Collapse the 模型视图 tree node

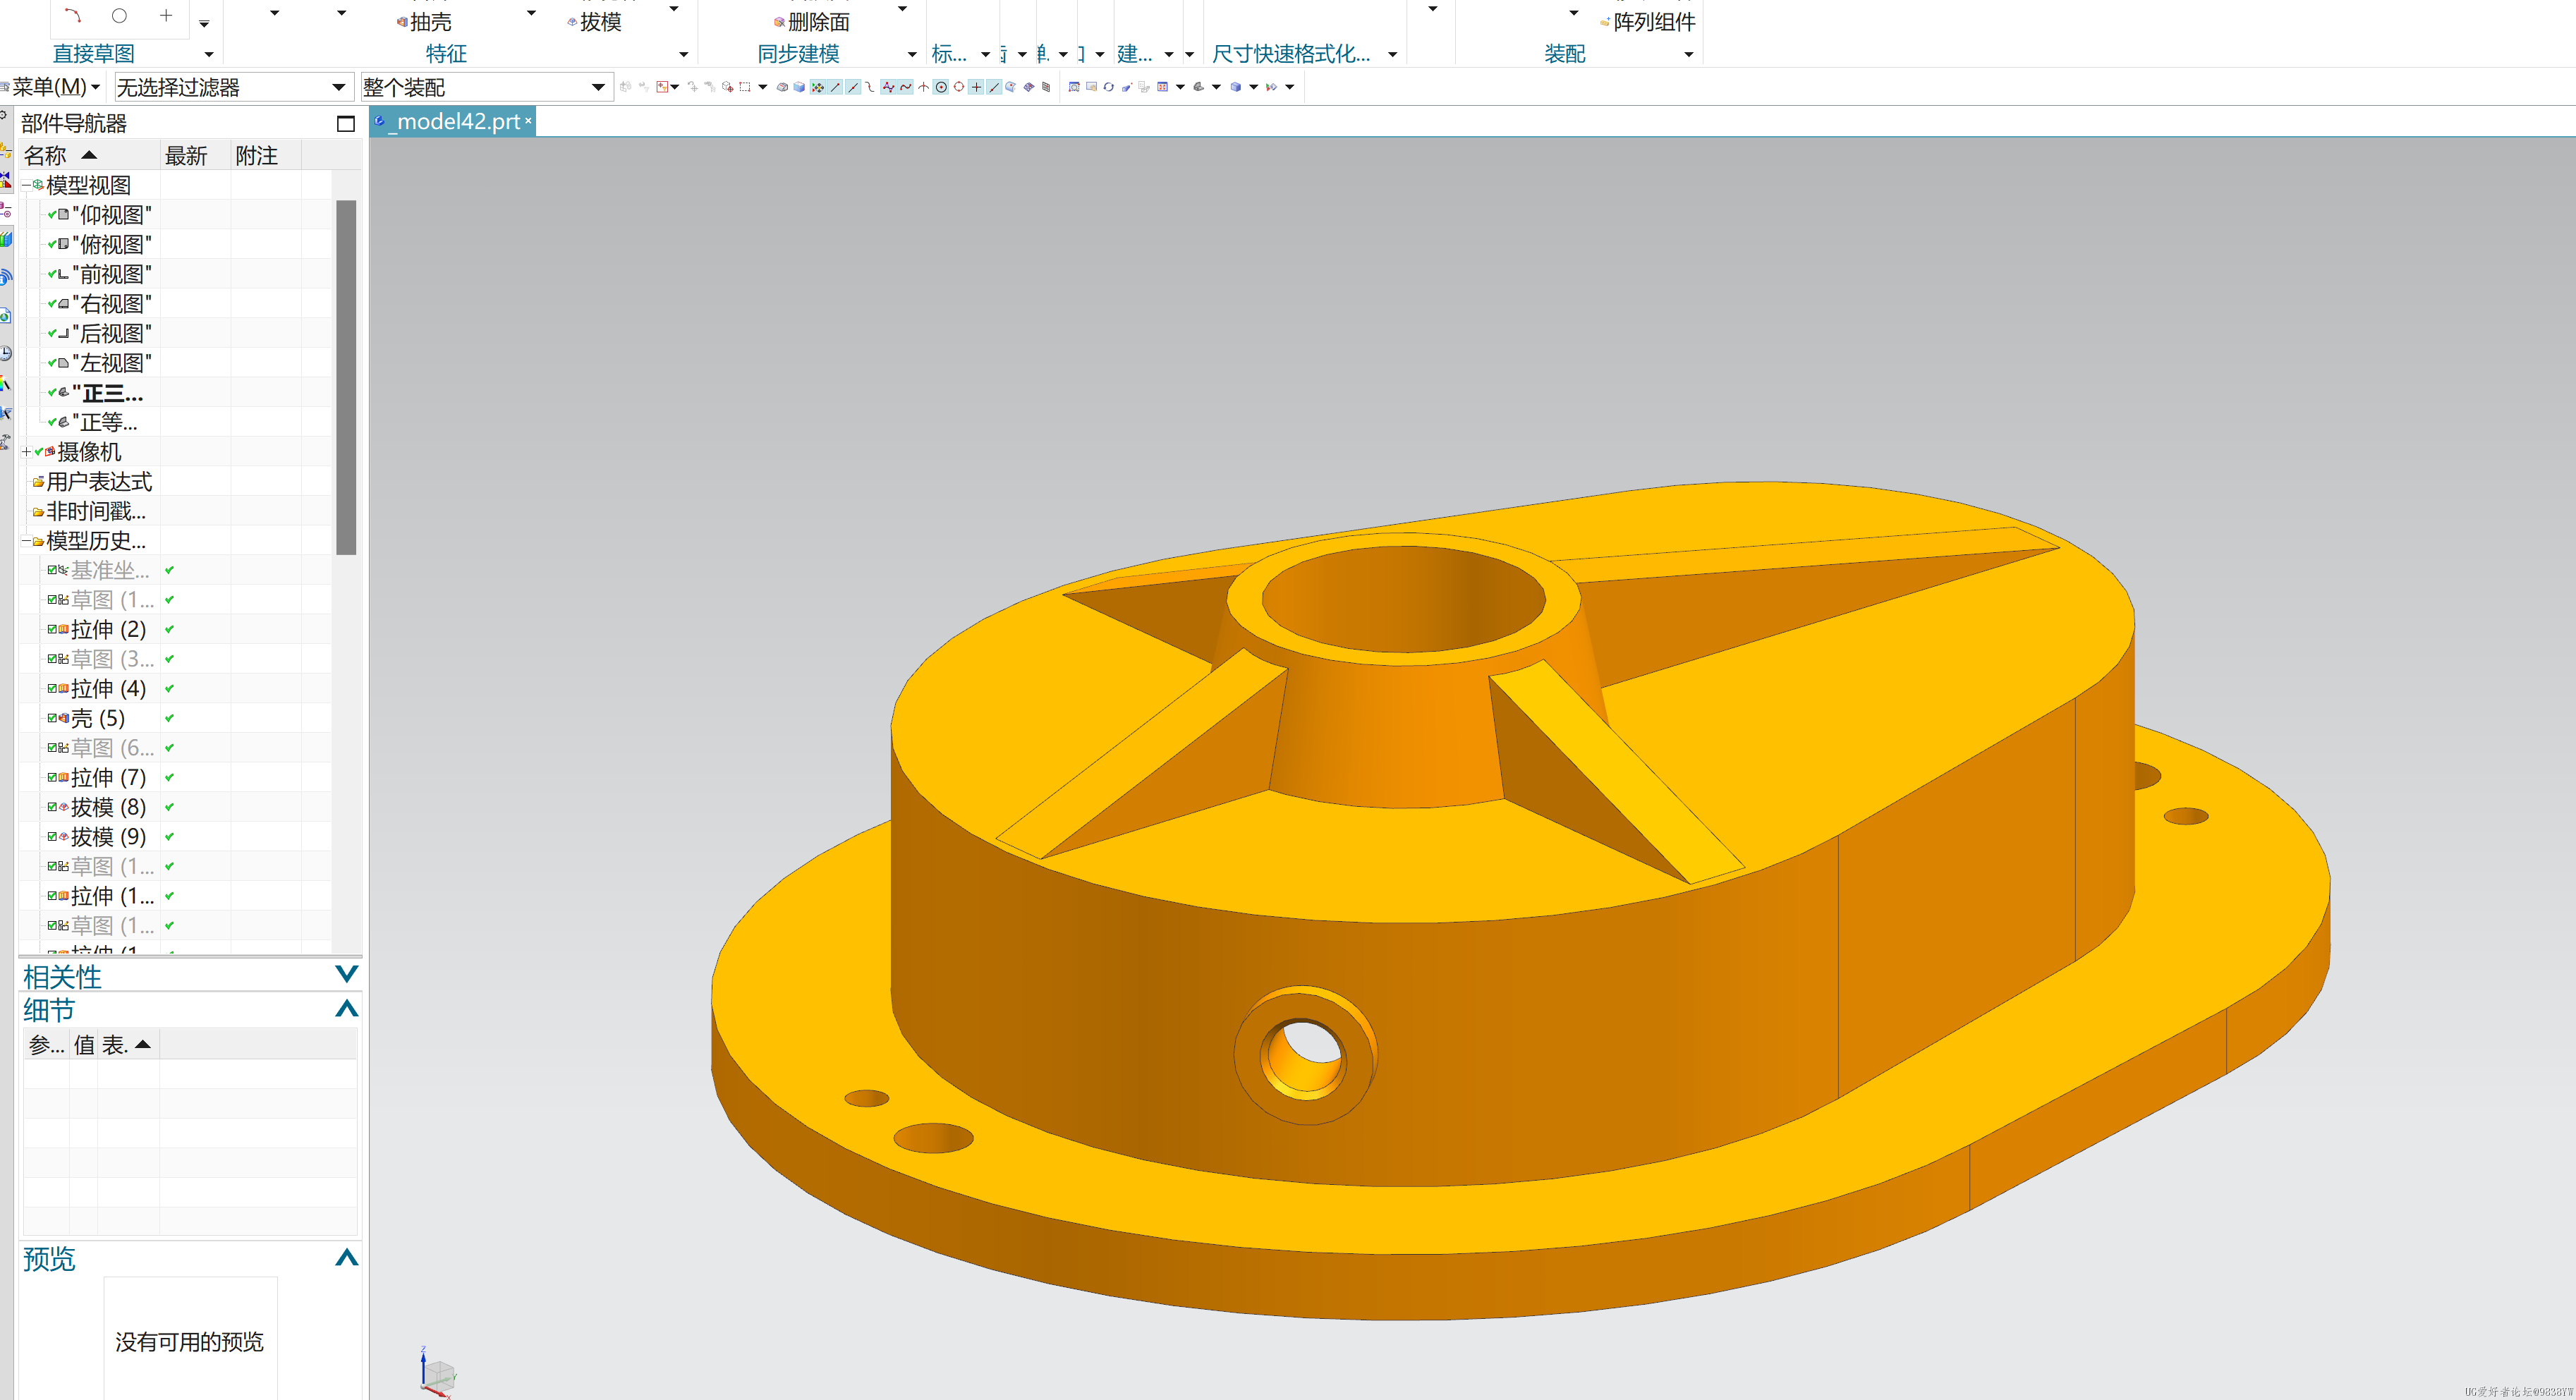pos(26,185)
